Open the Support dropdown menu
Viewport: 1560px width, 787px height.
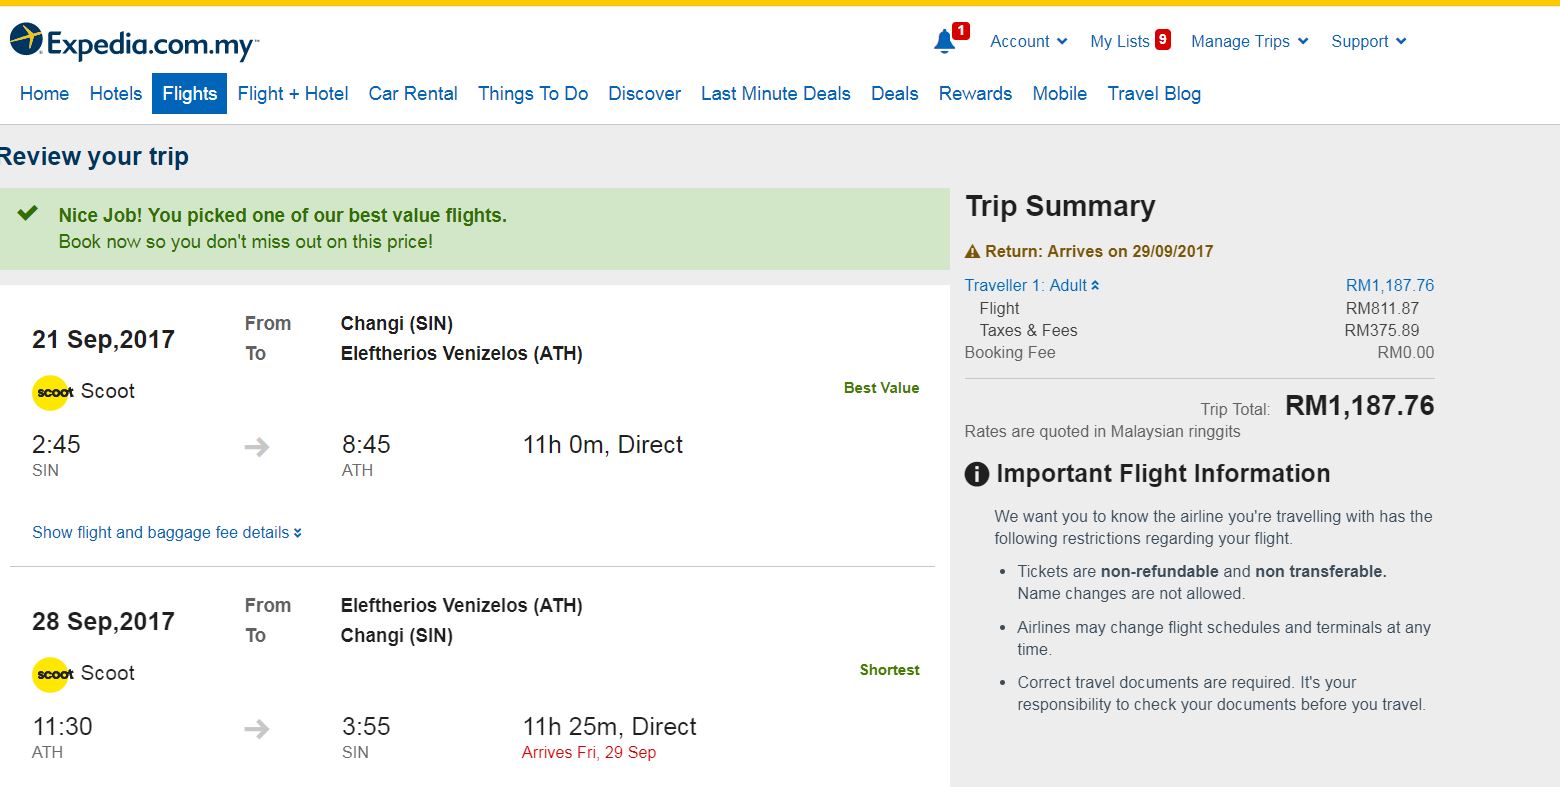(x=1368, y=41)
